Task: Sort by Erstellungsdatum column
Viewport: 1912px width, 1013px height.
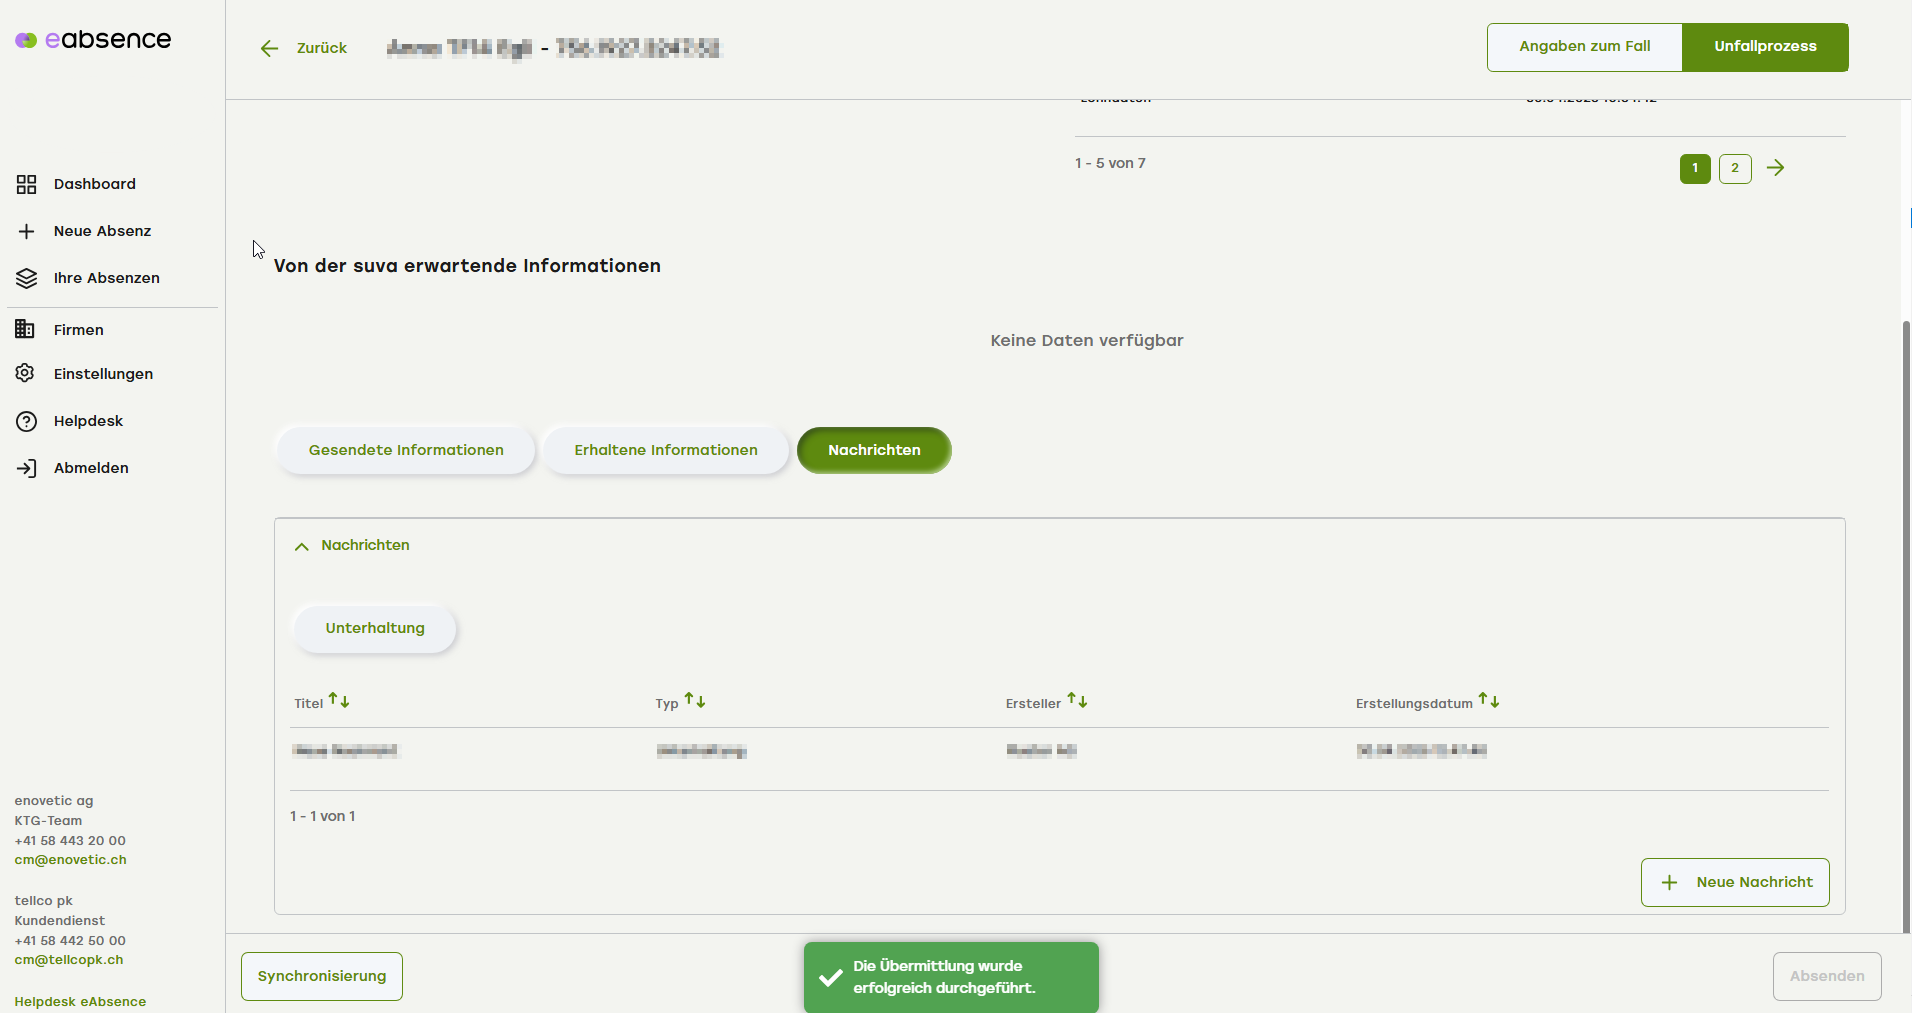Action: click(1489, 701)
